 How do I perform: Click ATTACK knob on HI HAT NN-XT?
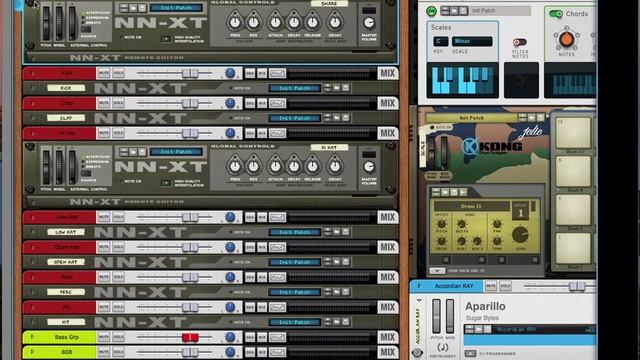click(275, 166)
